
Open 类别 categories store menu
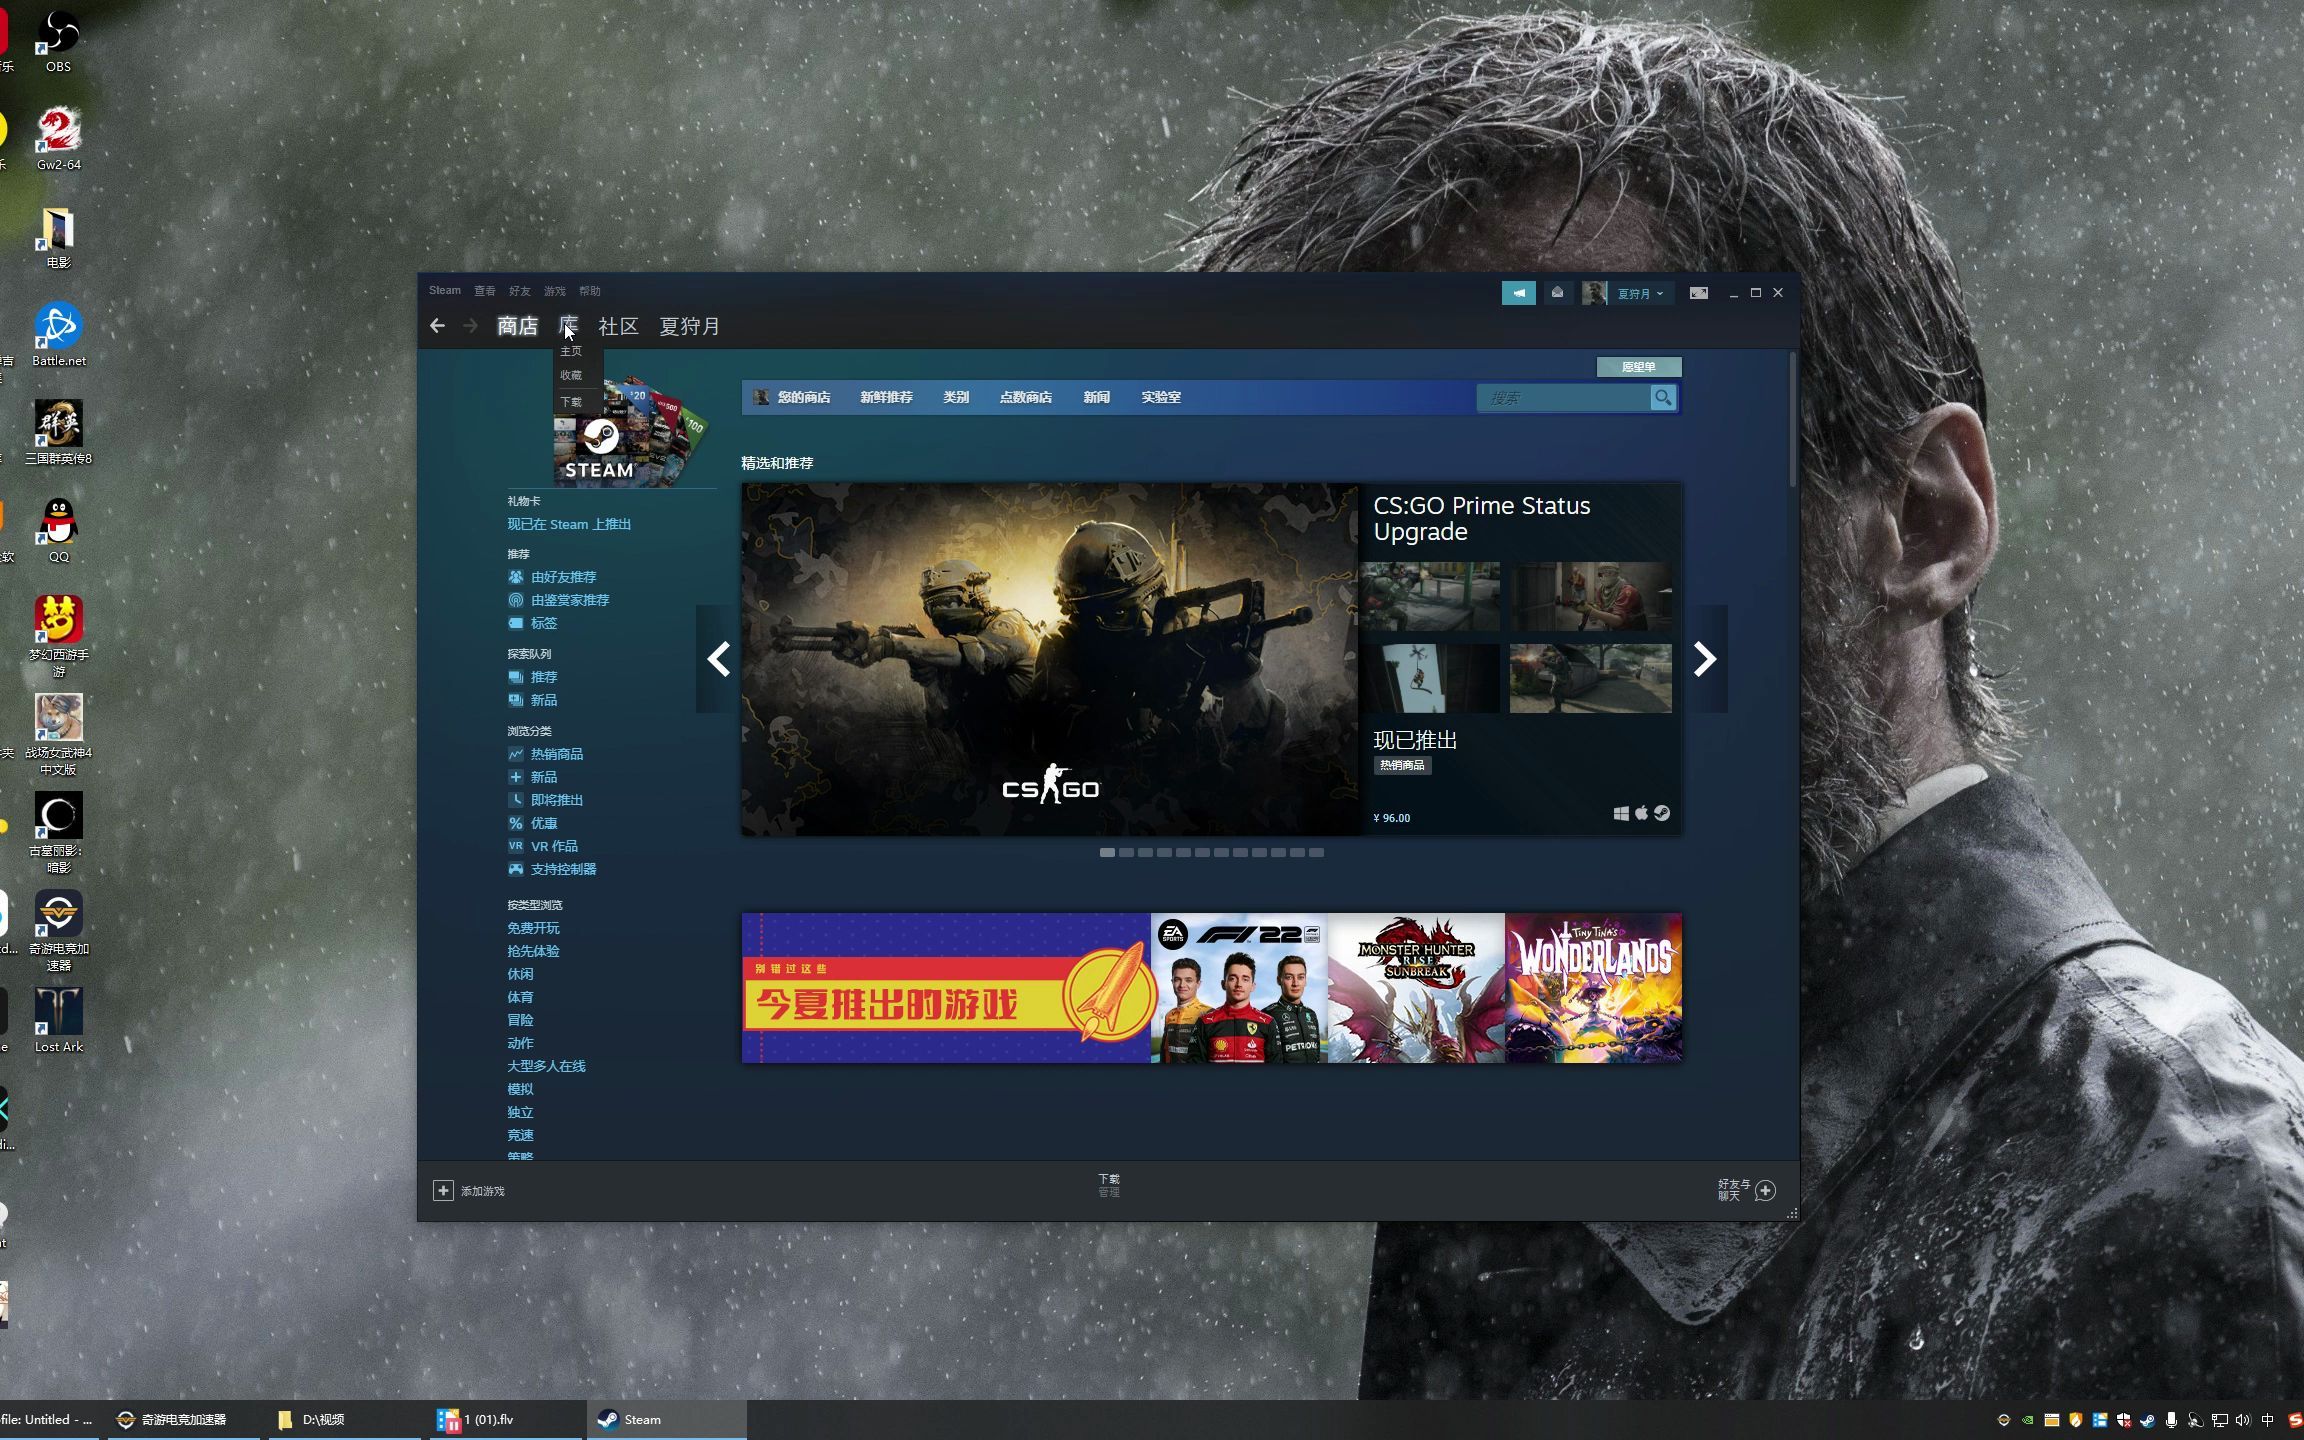tap(956, 397)
